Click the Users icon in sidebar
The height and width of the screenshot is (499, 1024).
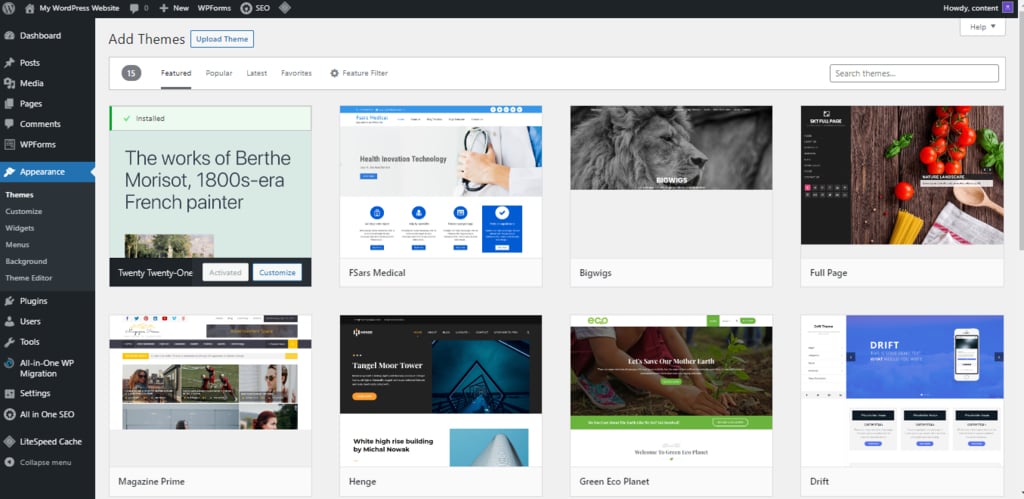click(9, 322)
